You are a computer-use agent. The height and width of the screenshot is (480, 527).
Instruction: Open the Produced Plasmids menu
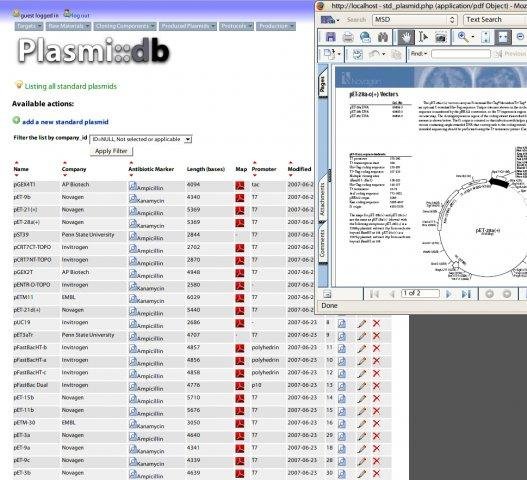coord(188,26)
